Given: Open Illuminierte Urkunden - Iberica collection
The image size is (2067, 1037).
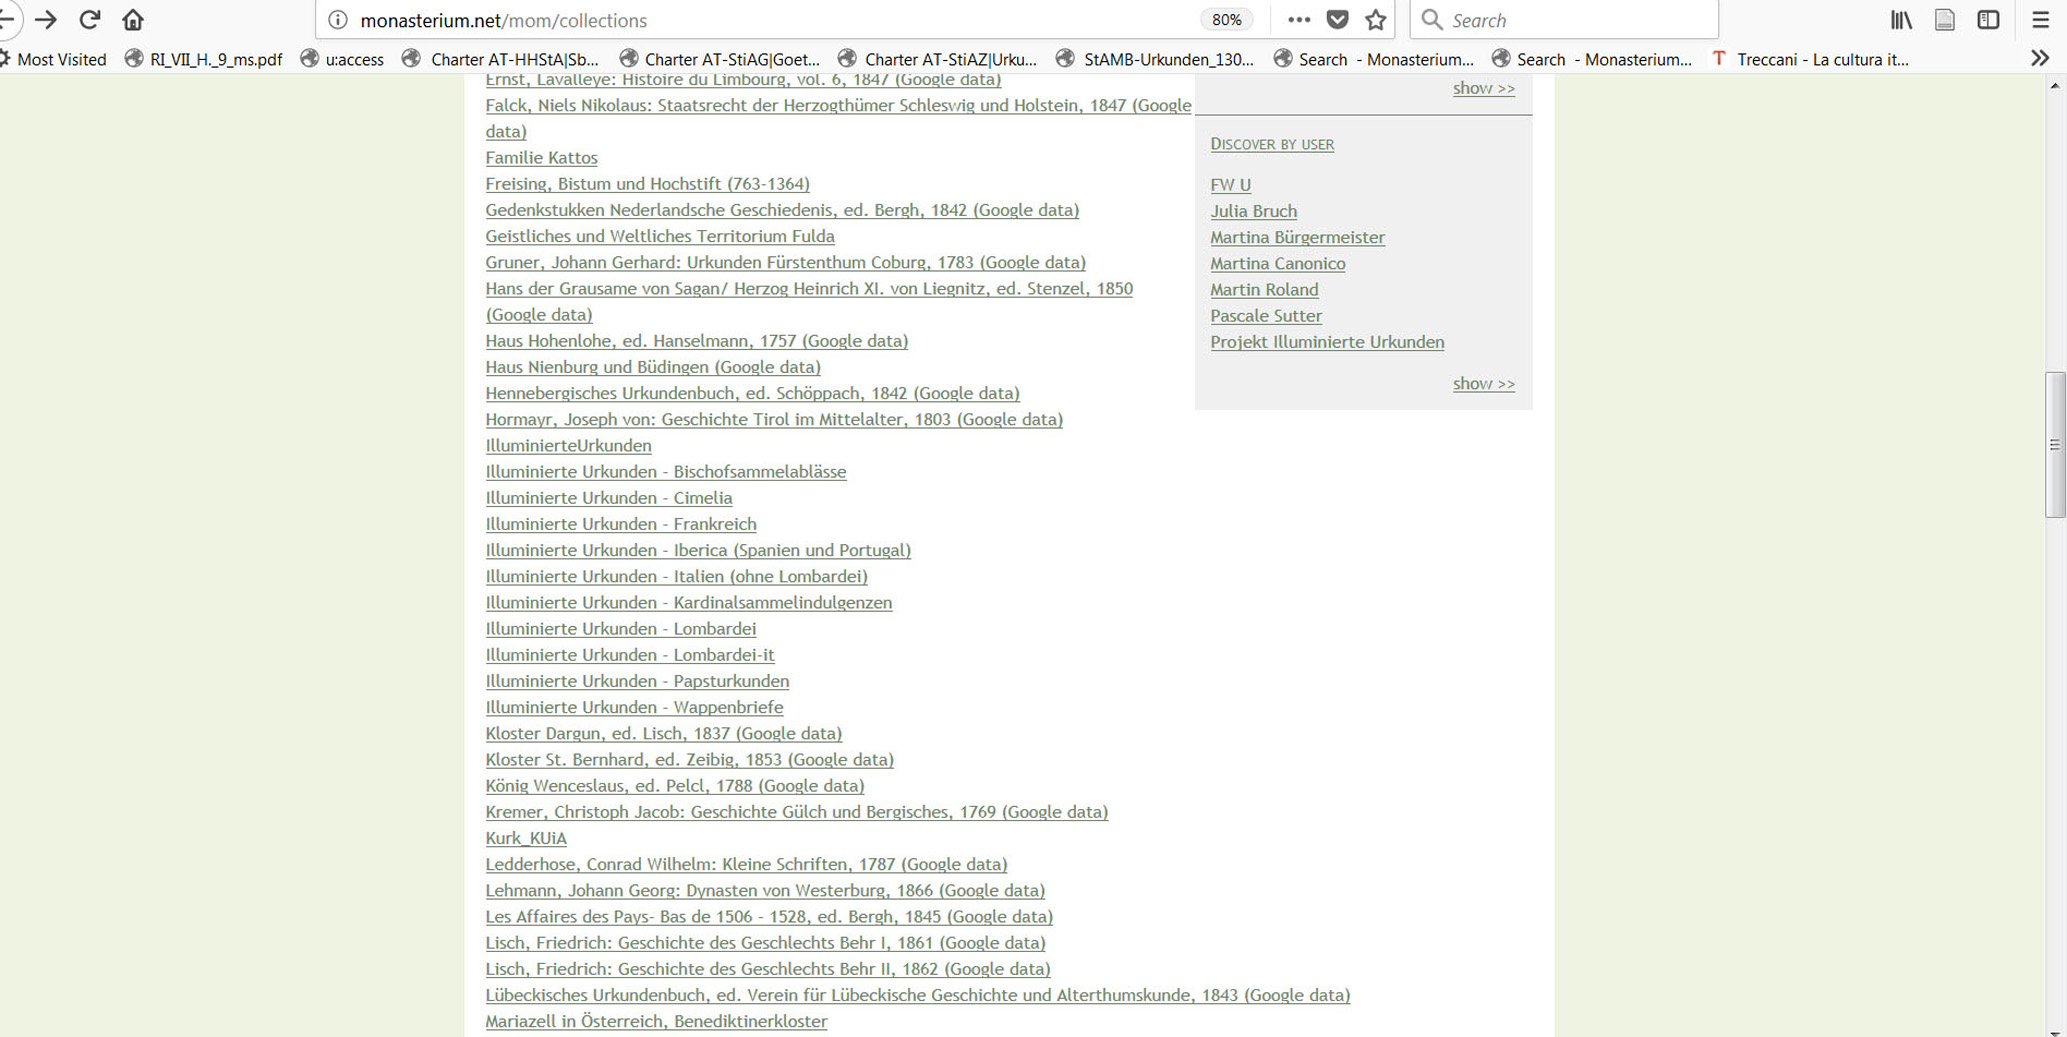Looking at the screenshot, I should [x=698, y=550].
